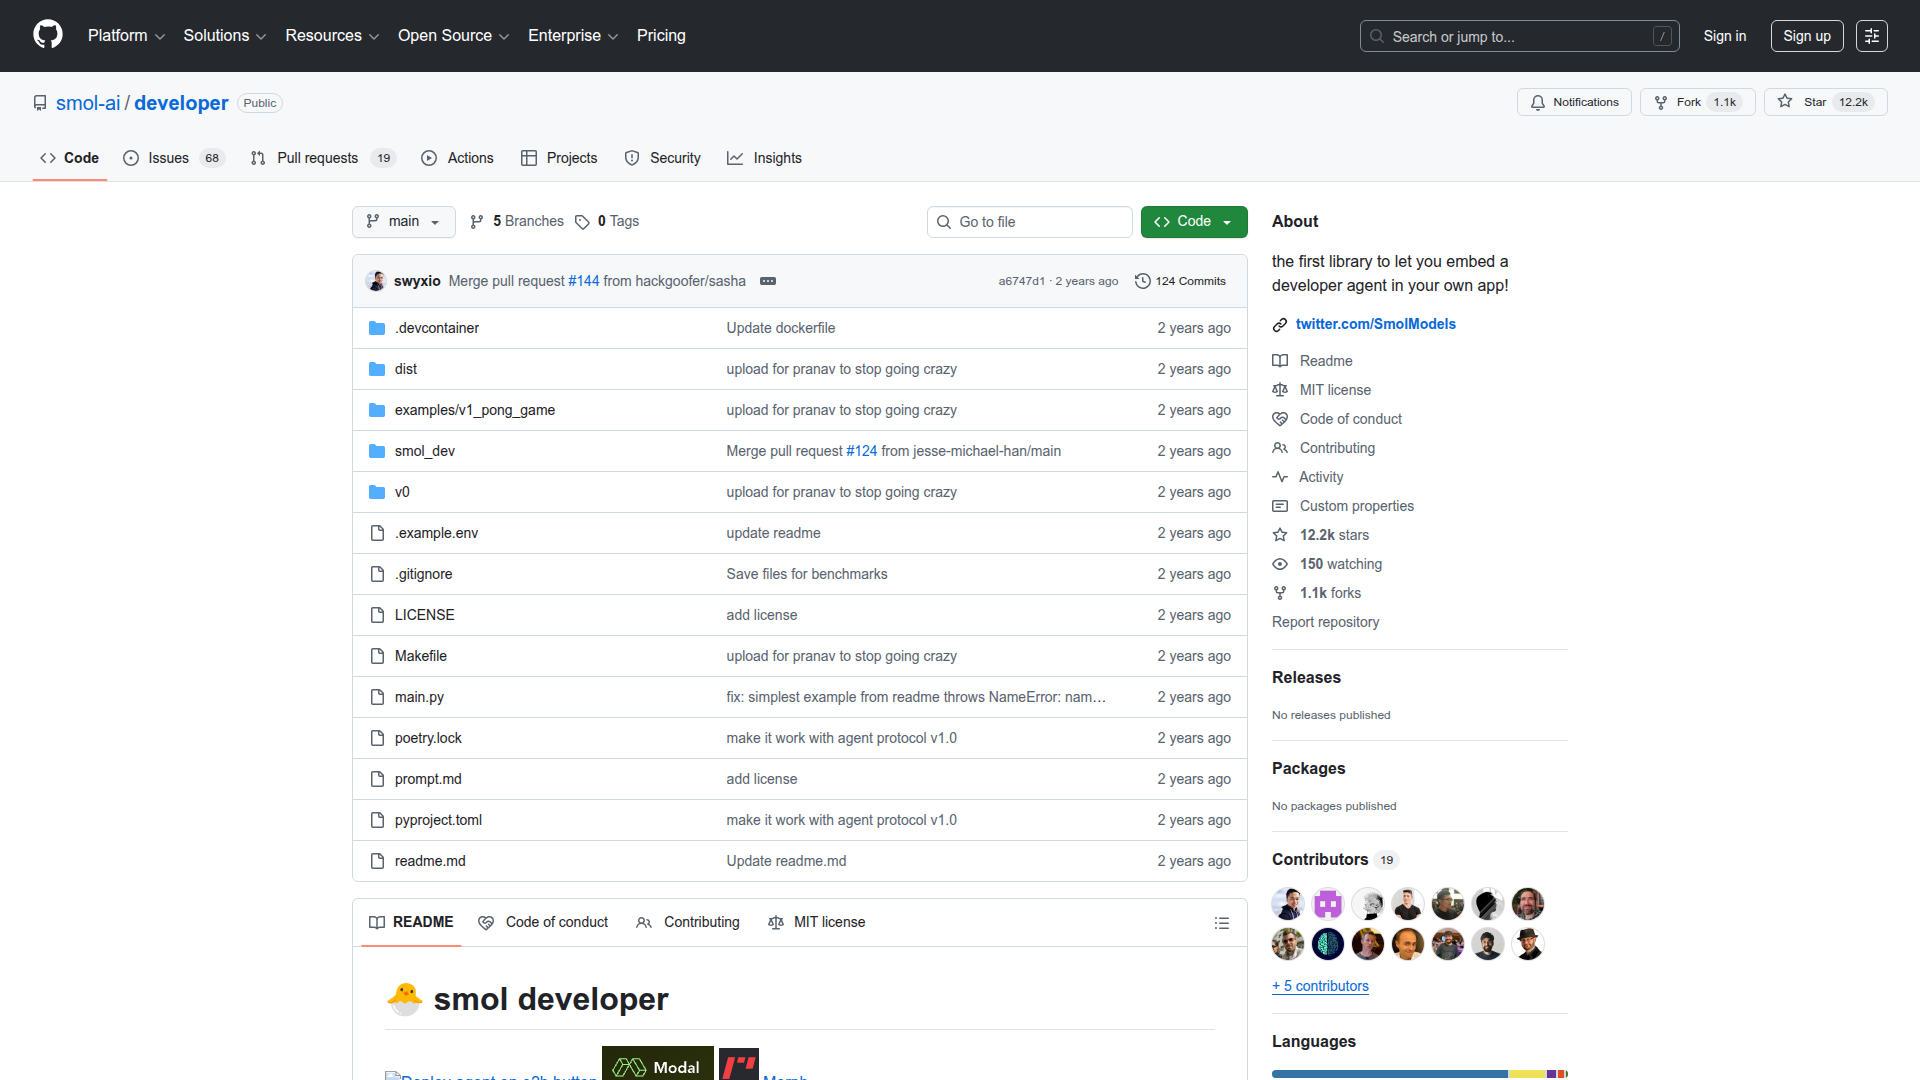Open the smol_dev folder icon
Image resolution: width=1920 pixels, height=1080 pixels.
(x=377, y=451)
